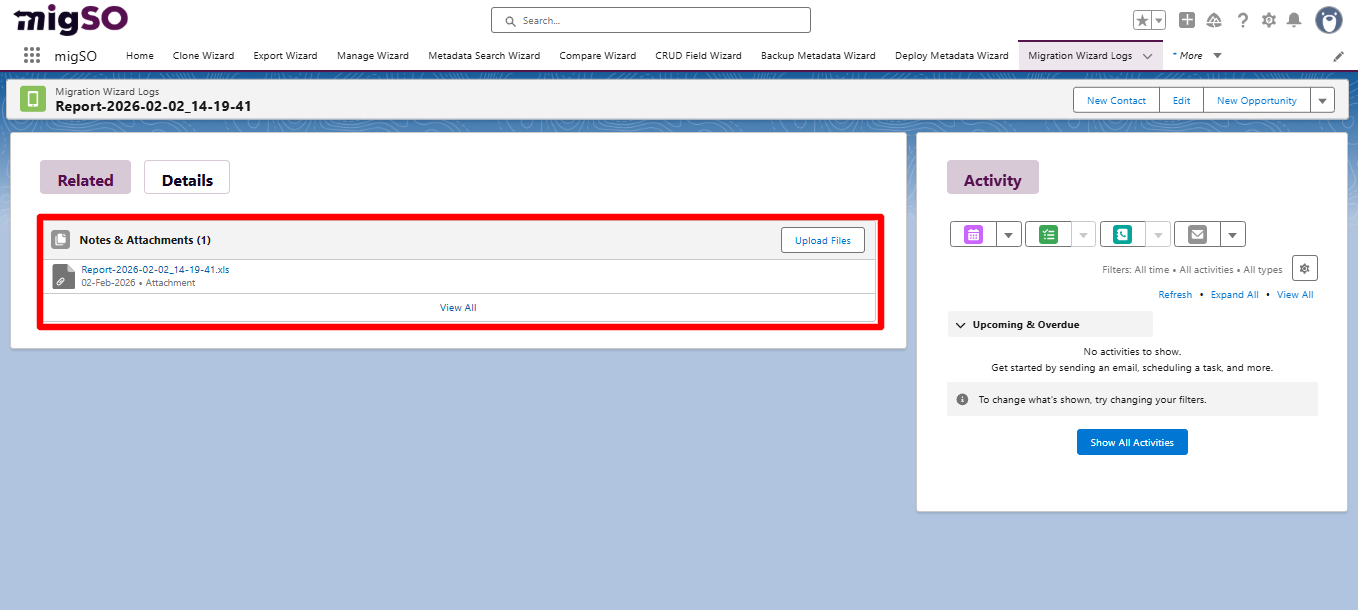Click the notifications bell icon
1358x610 pixels.
tap(1295, 19)
